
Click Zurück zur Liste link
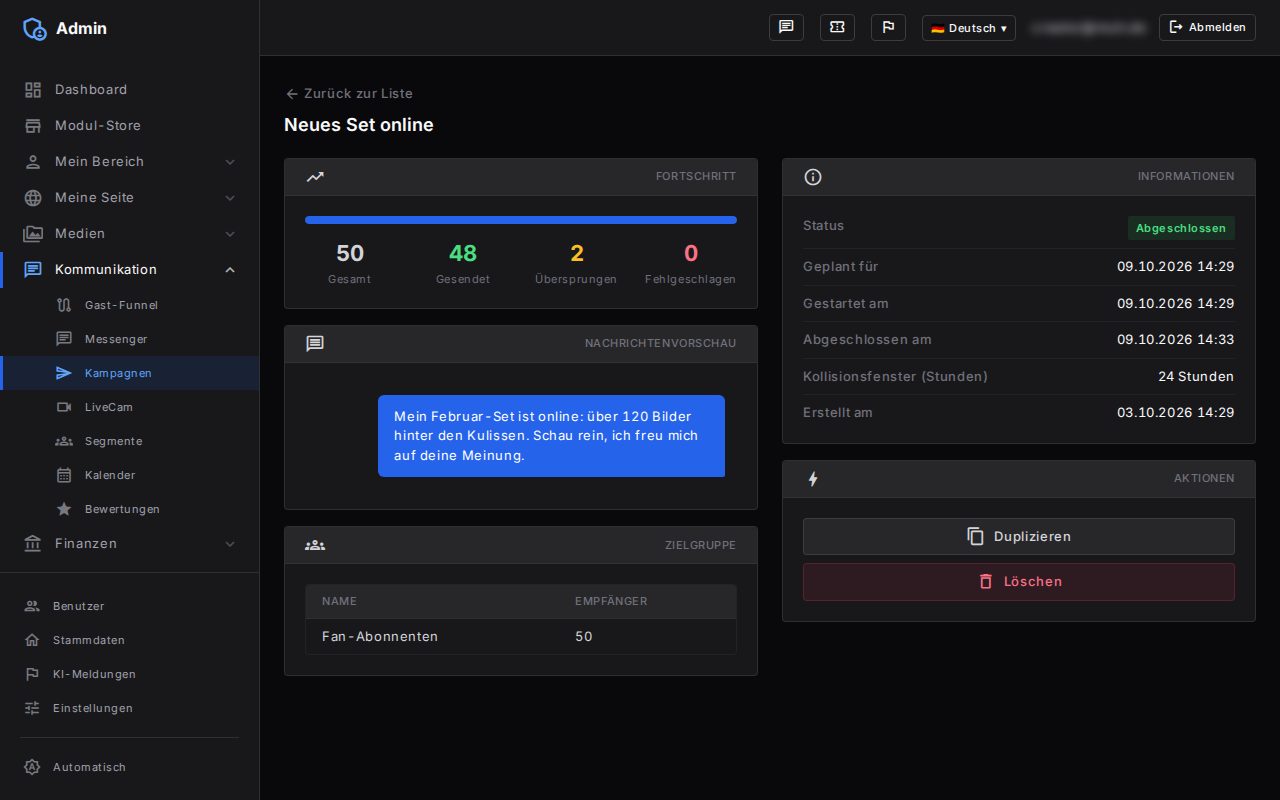point(348,93)
